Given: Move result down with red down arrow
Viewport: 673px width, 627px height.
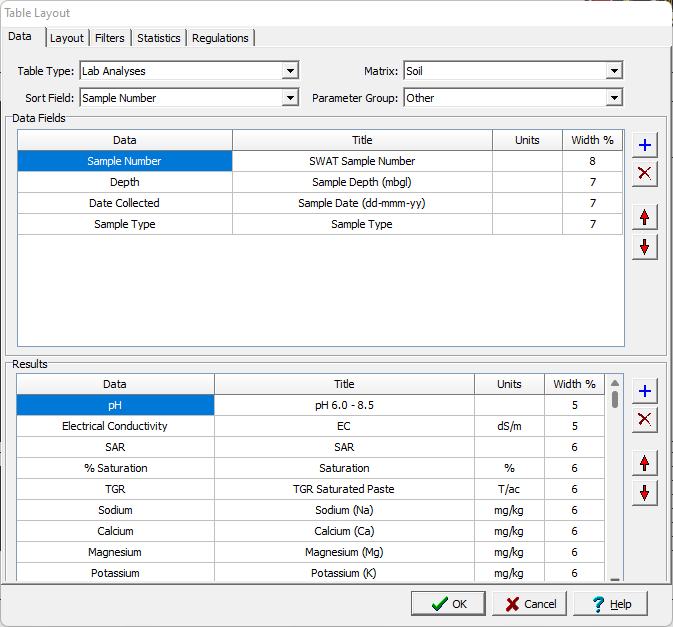Looking at the screenshot, I should [645, 493].
